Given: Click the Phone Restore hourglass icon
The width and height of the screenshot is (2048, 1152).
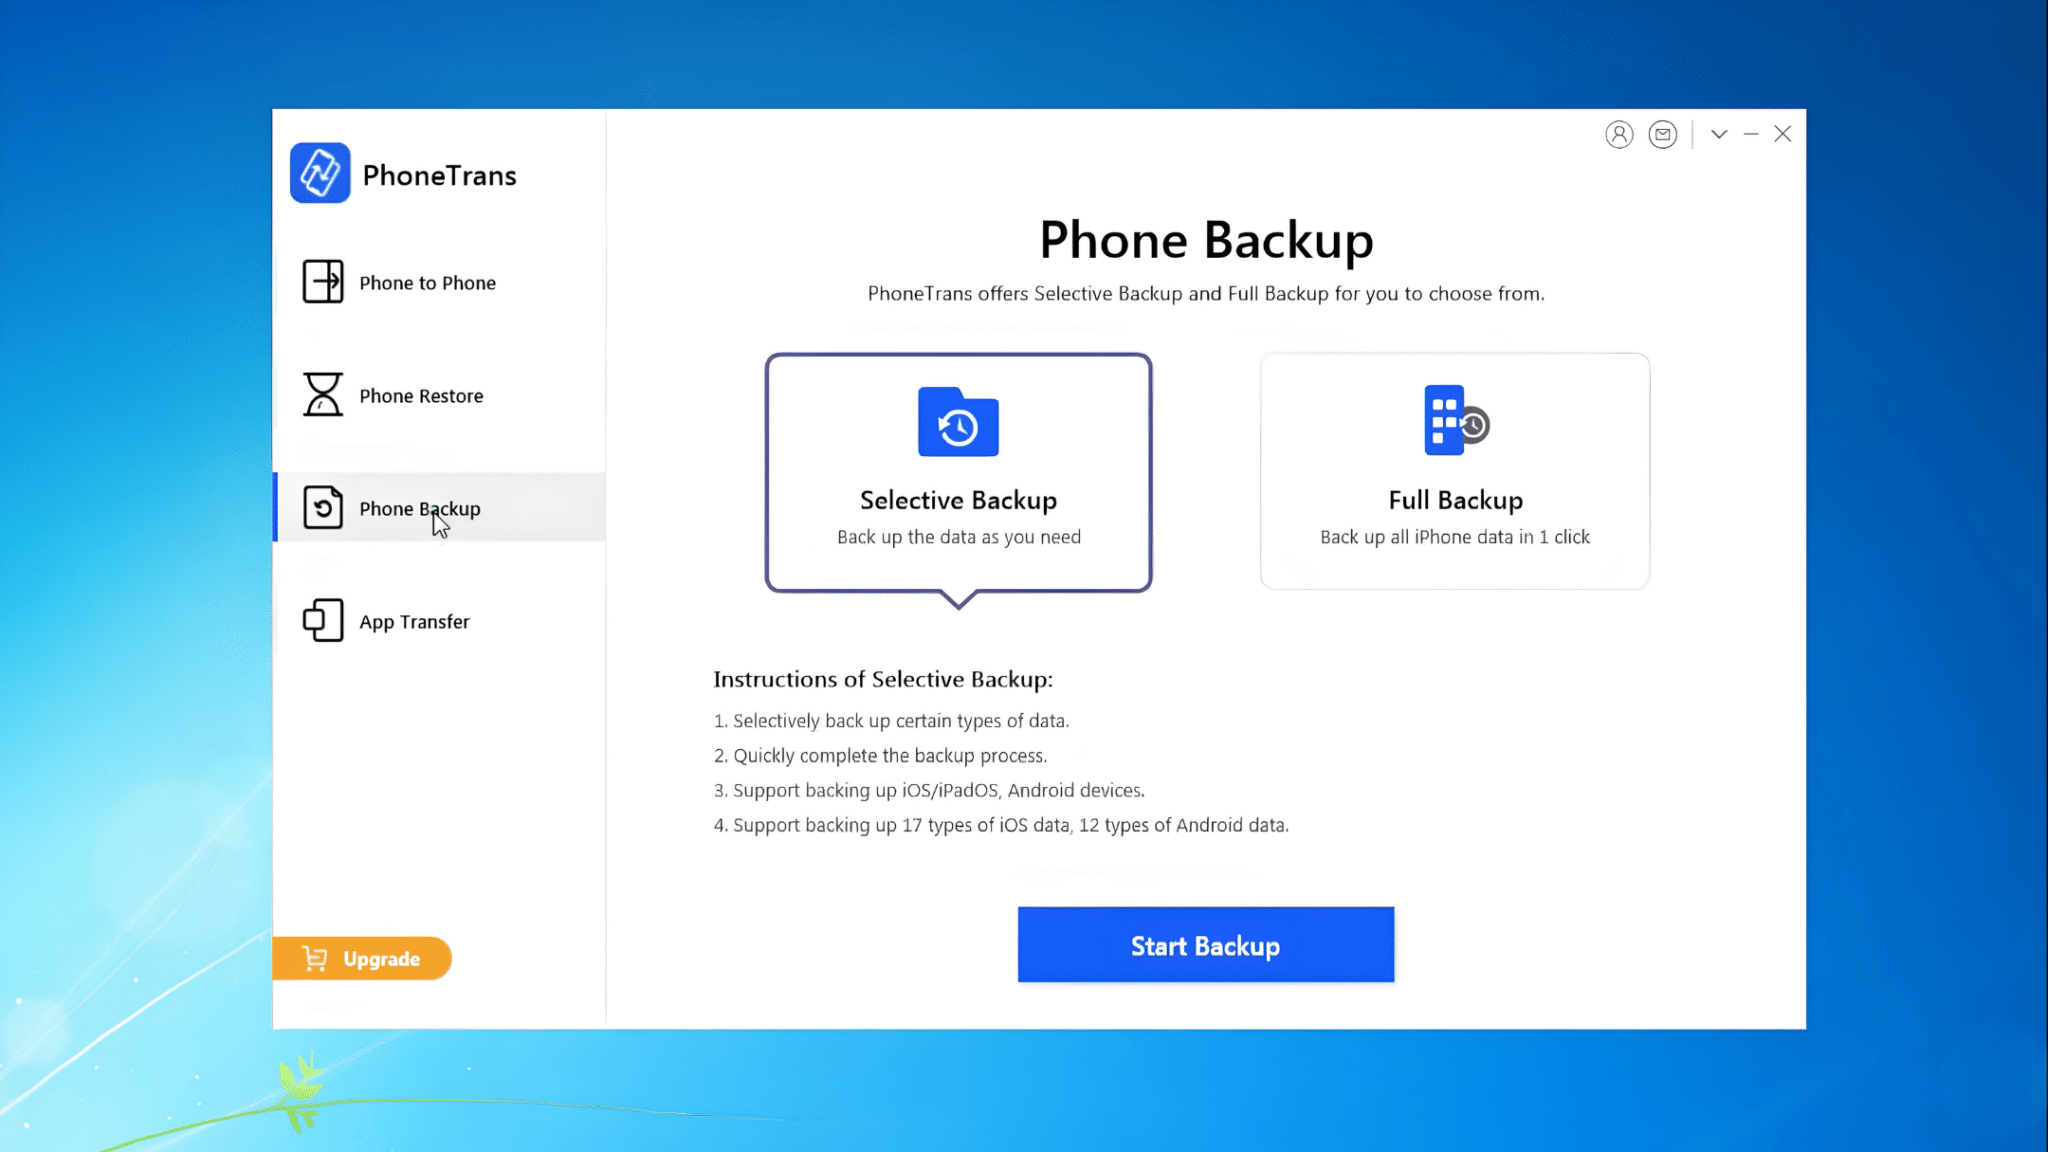Looking at the screenshot, I should pos(323,394).
